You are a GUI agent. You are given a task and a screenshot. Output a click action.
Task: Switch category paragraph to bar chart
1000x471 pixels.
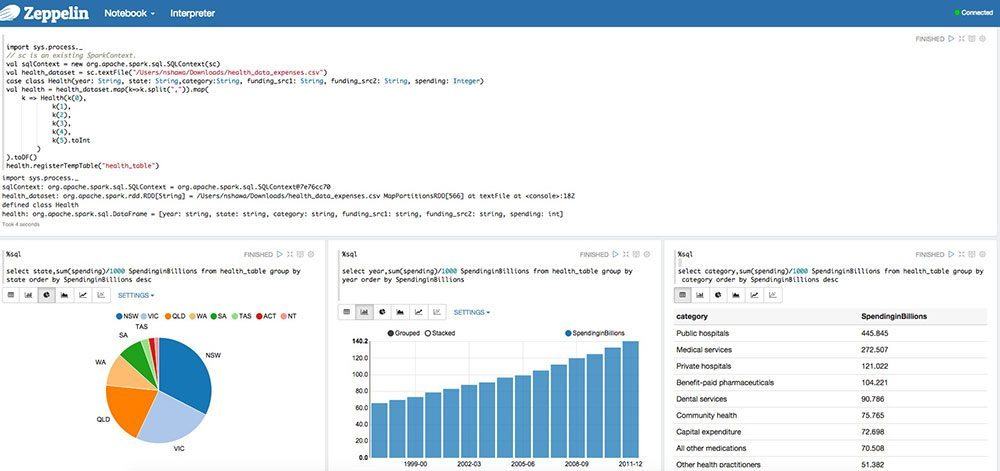(x=700, y=295)
